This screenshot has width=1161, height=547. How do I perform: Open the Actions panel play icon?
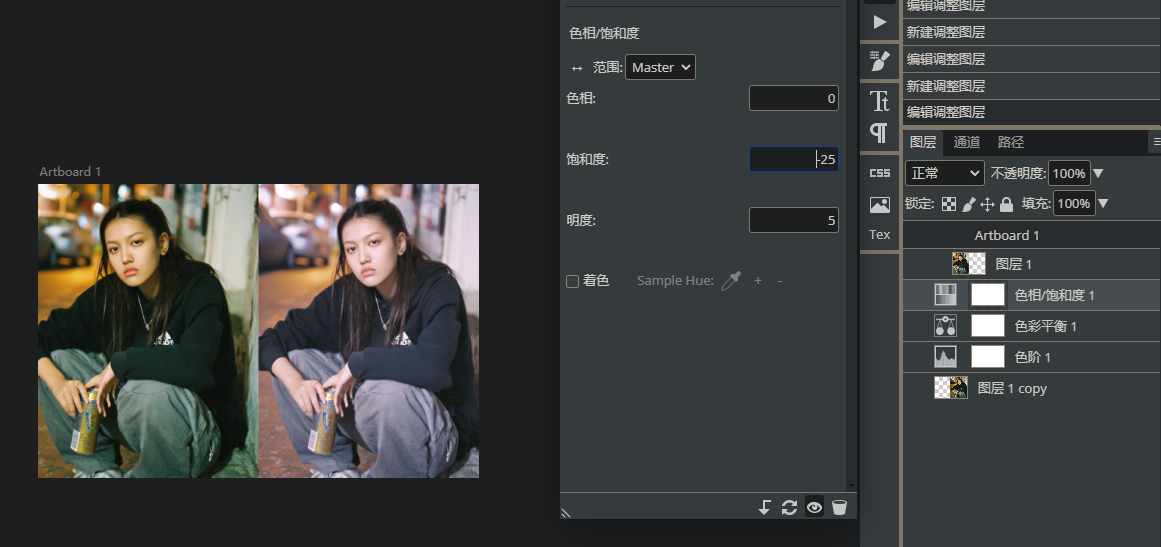[880, 22]
